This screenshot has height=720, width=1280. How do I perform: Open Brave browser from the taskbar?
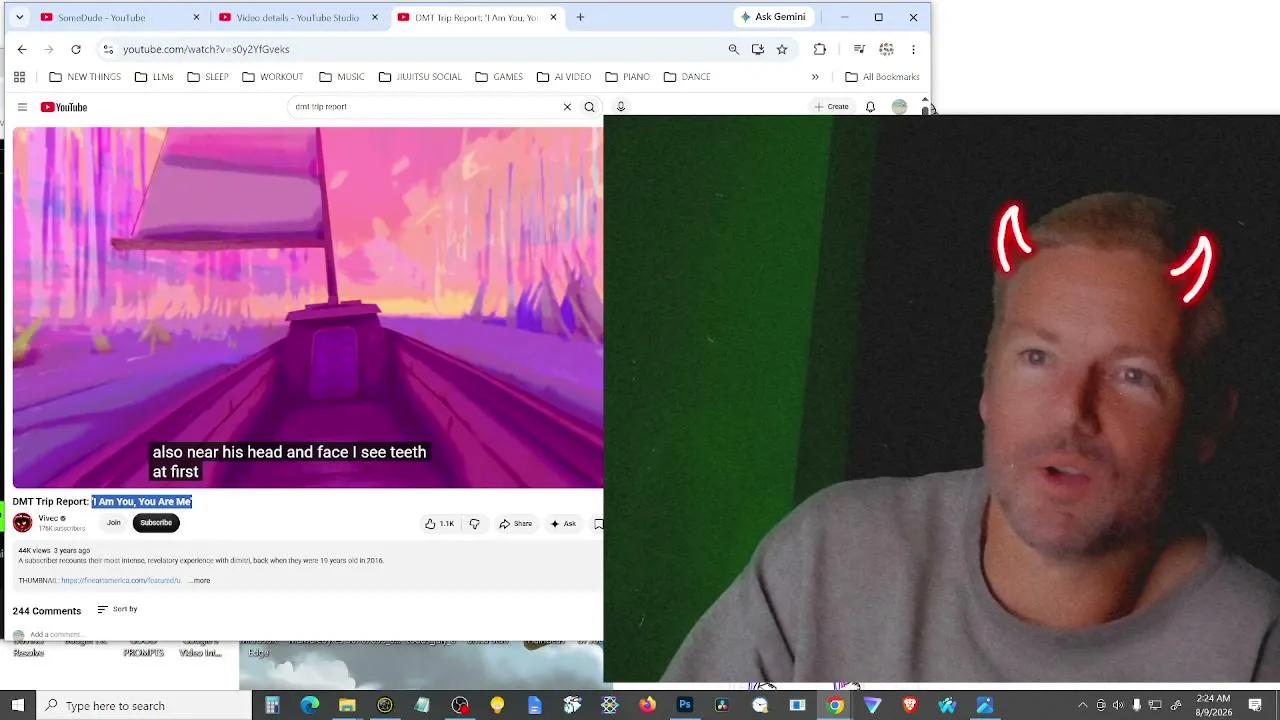(x=910, y=705)
